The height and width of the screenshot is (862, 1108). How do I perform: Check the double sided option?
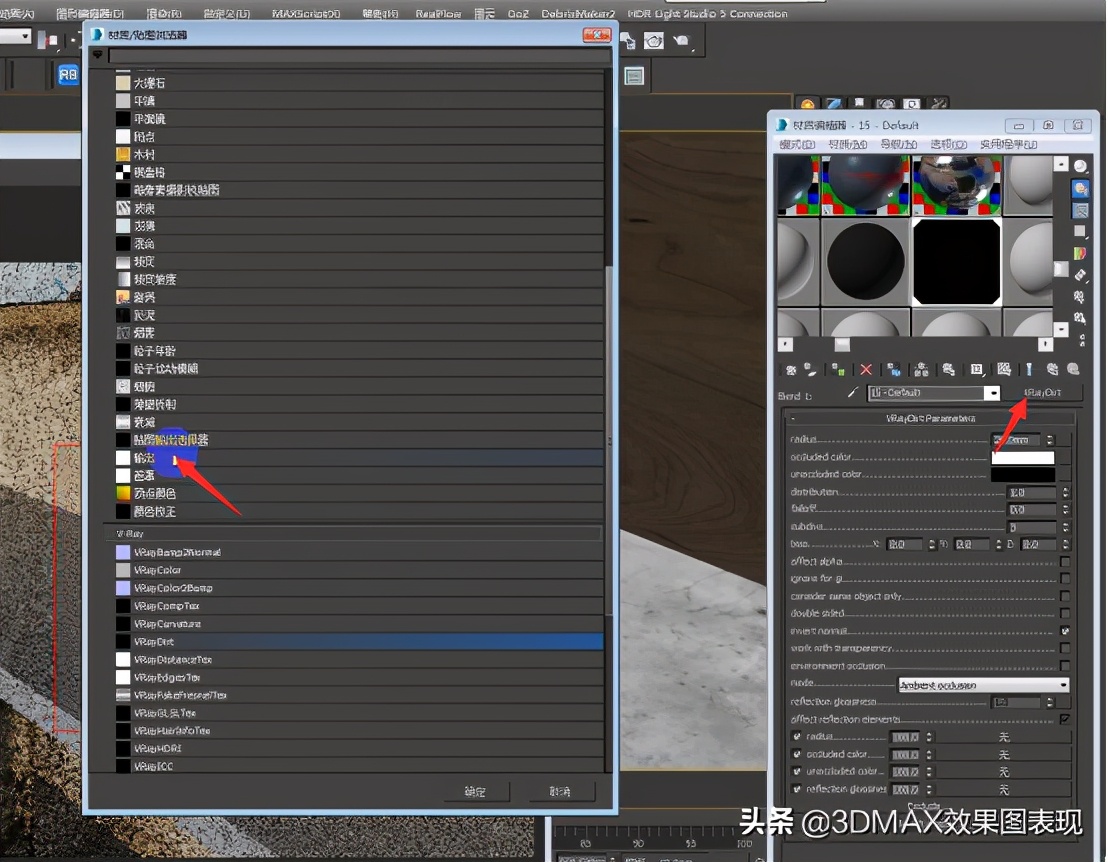[1064, 613]
